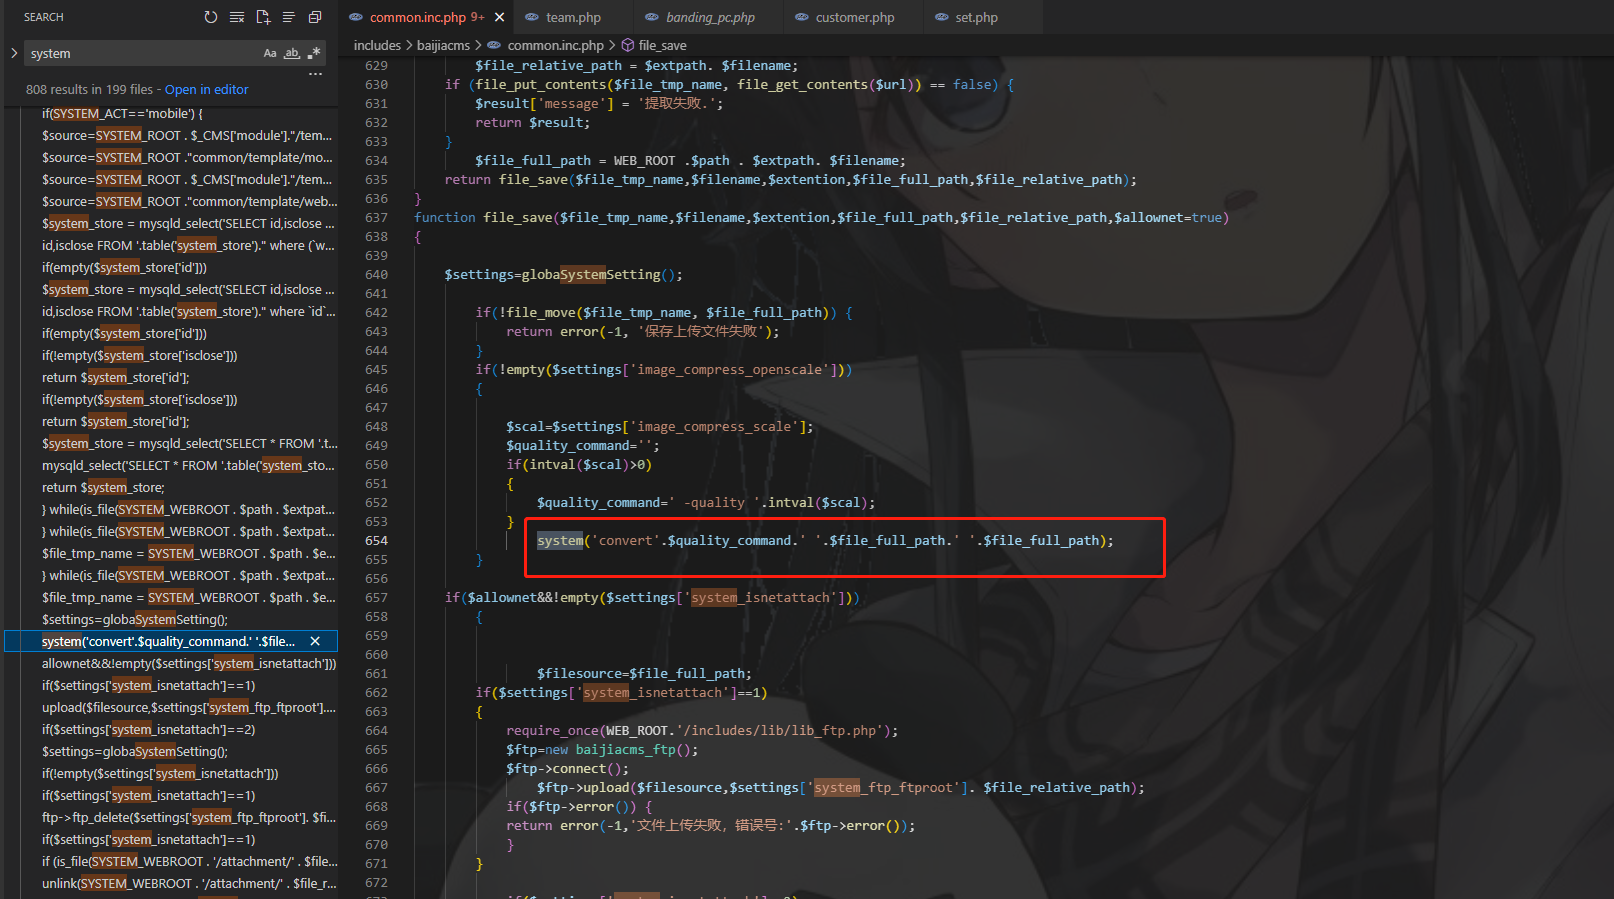
Task: Click the require_once lib_ftp.php line
Action: 702,731
